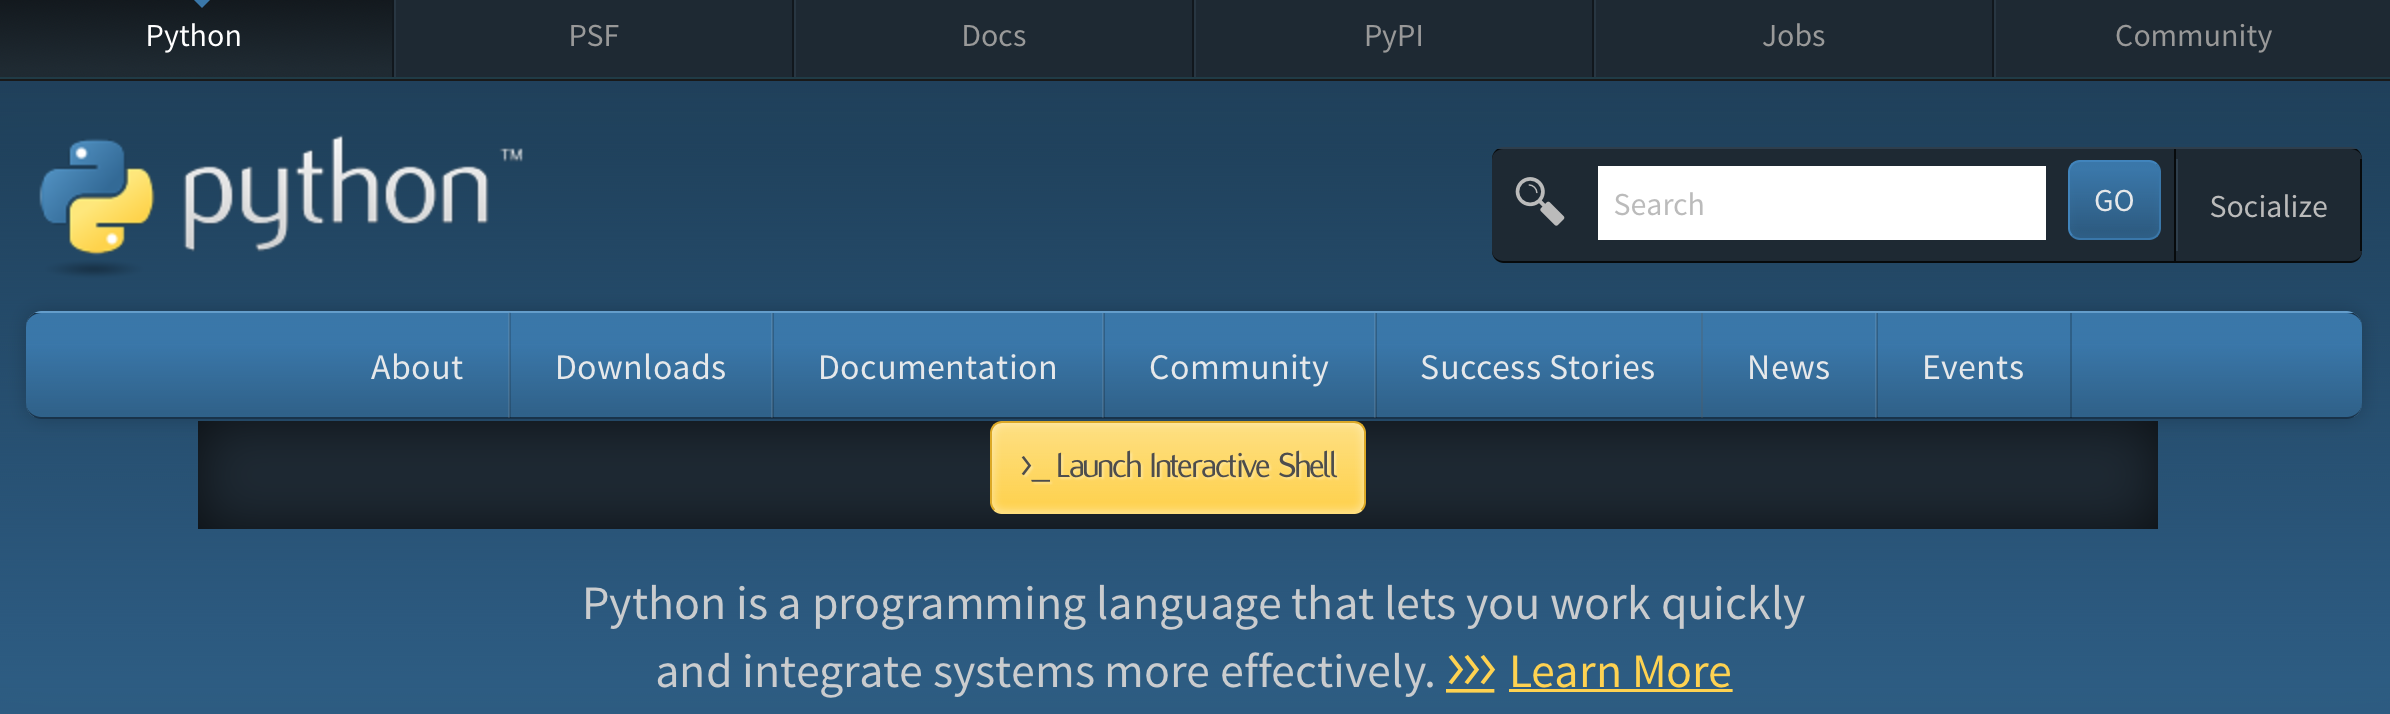This screenshot has width=2390, height=714.
Task: Go to the PyPI top tab
Action: 1394,37
